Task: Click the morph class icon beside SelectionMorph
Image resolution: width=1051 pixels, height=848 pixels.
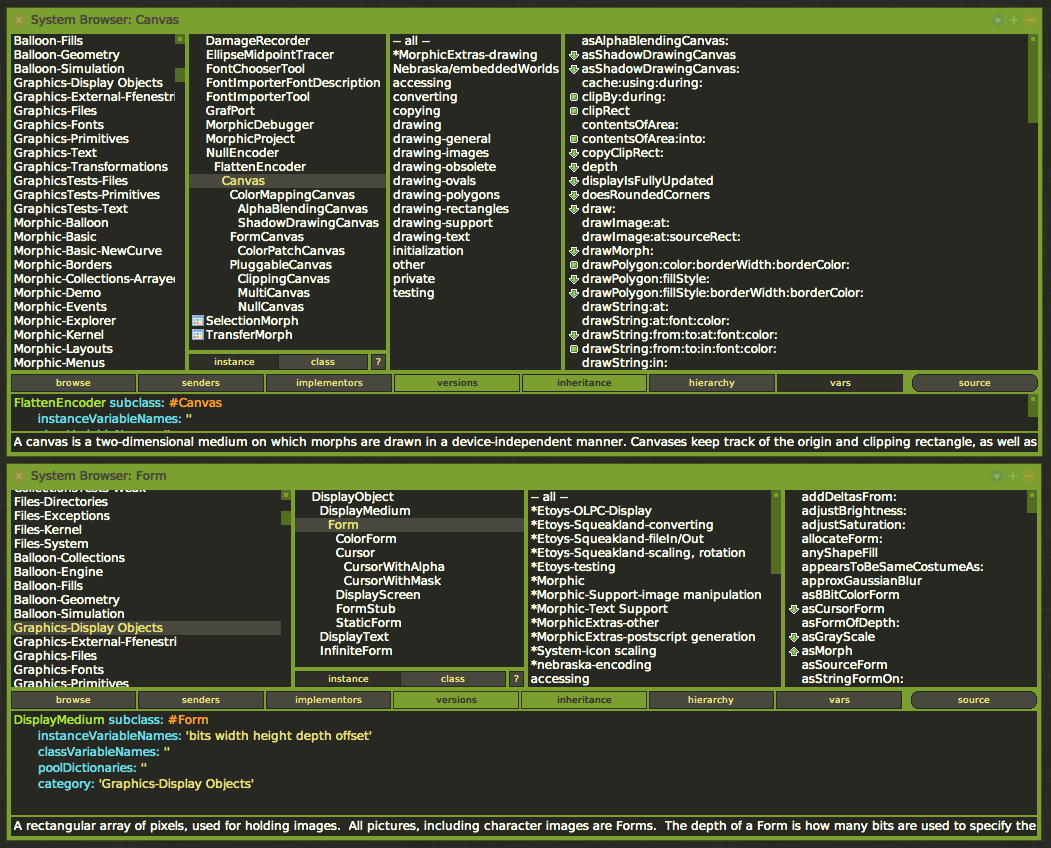Action: [198, 321]
